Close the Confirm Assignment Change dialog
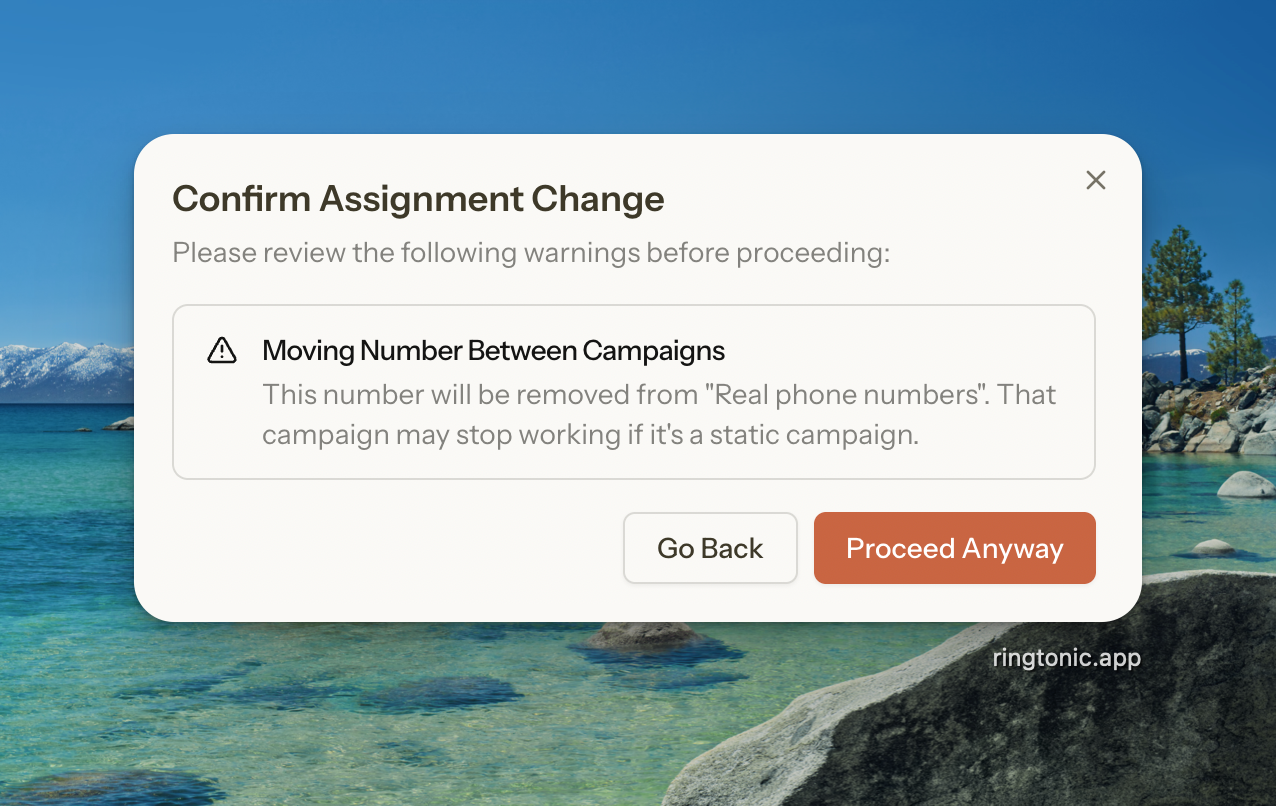Viewport: 1276px width, 806px height. coord(1096,180)
